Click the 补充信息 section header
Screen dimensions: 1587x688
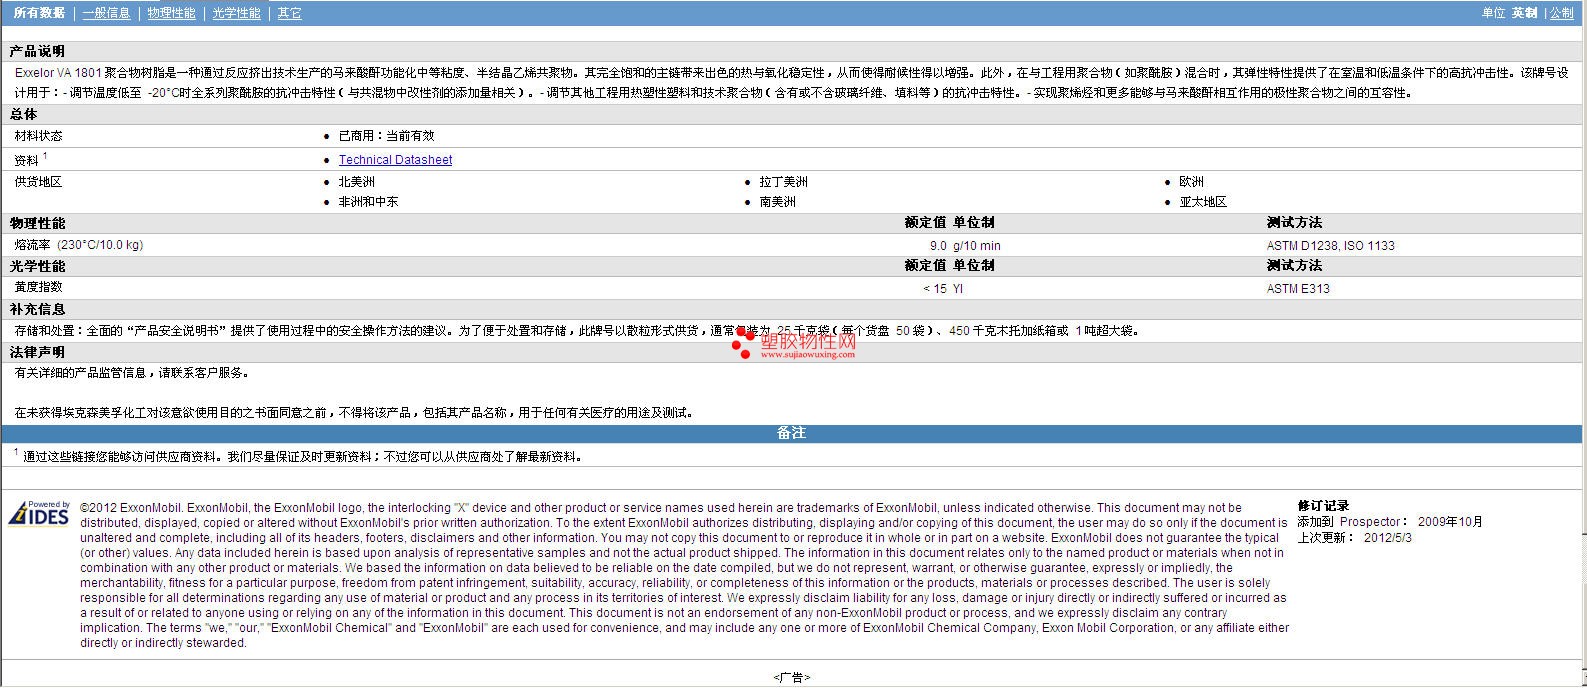click(x=37, y=309)
